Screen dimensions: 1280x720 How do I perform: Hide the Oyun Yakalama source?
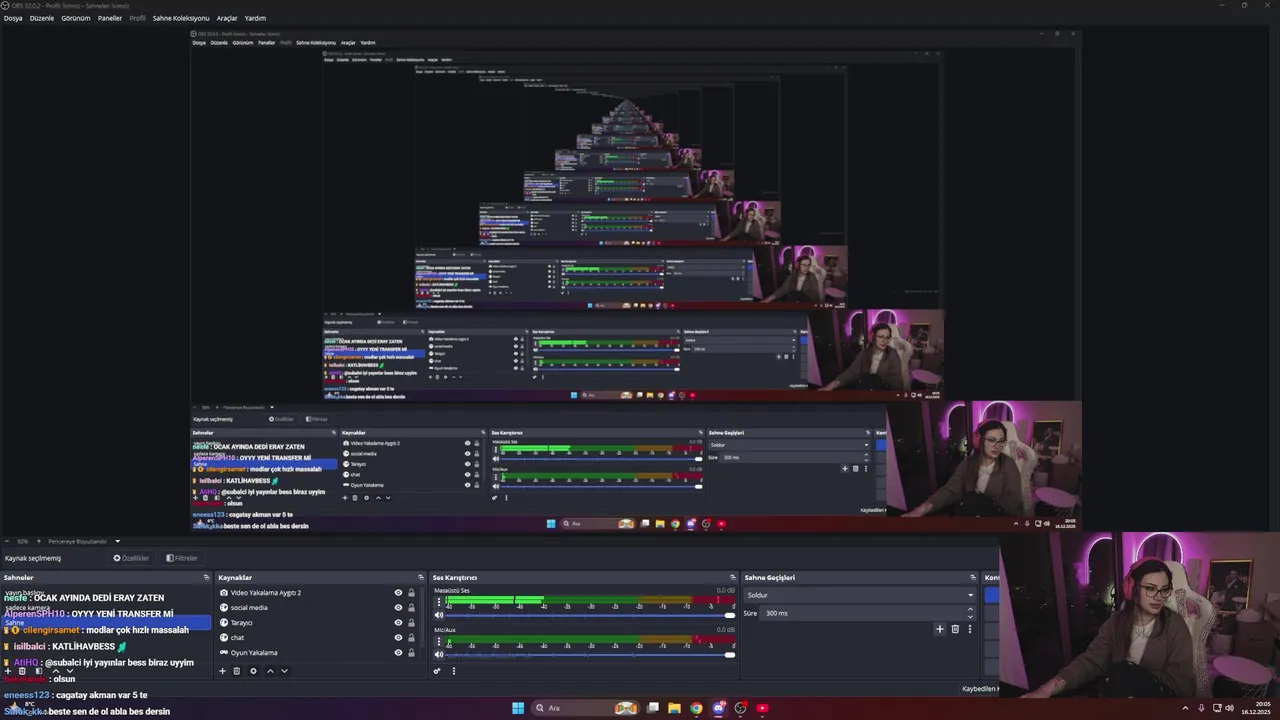pos(398,653)
